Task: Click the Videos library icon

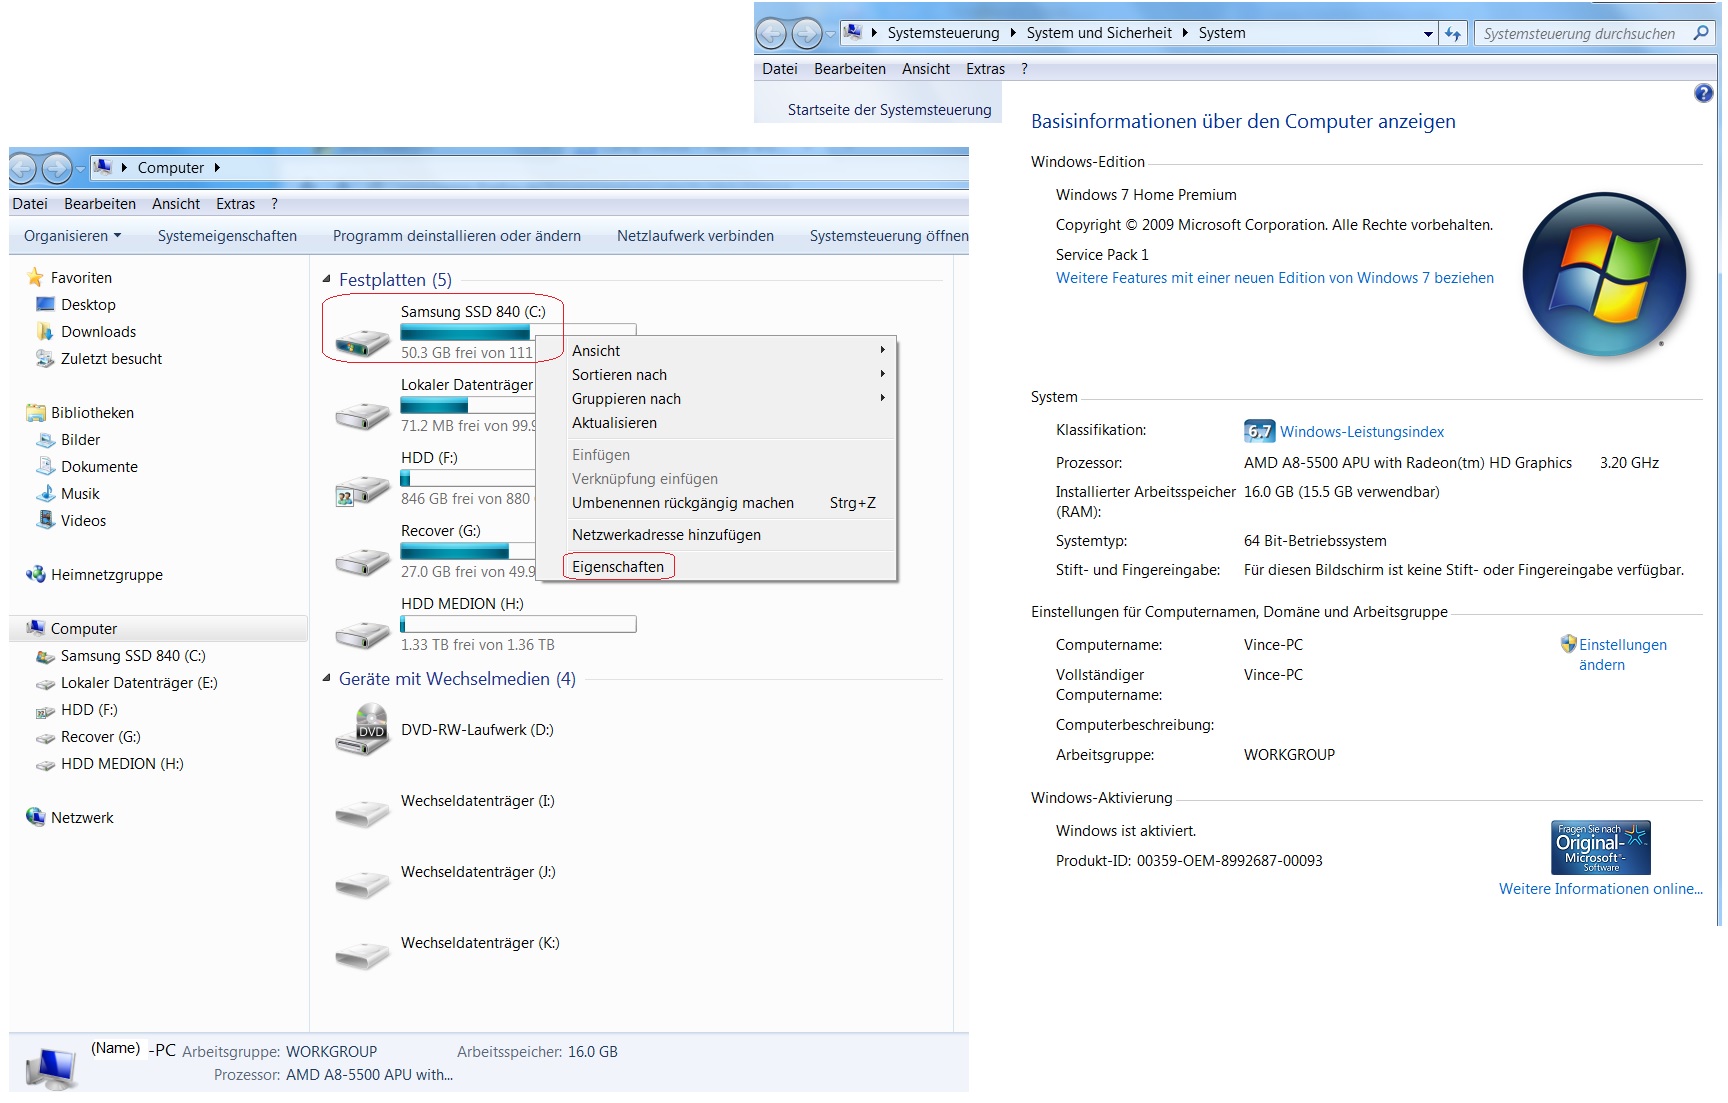Action: pyautogui.click(x=45, y=520)
